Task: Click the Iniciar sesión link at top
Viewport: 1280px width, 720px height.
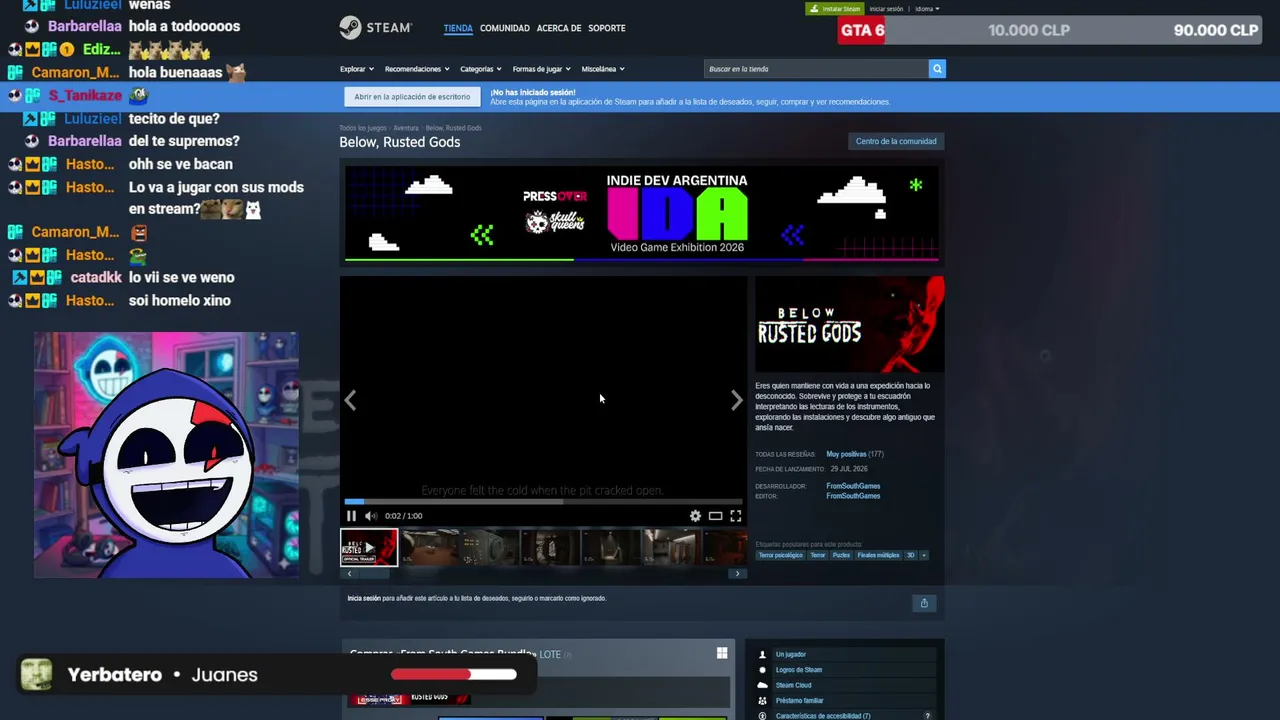Action: pos(886,9)
